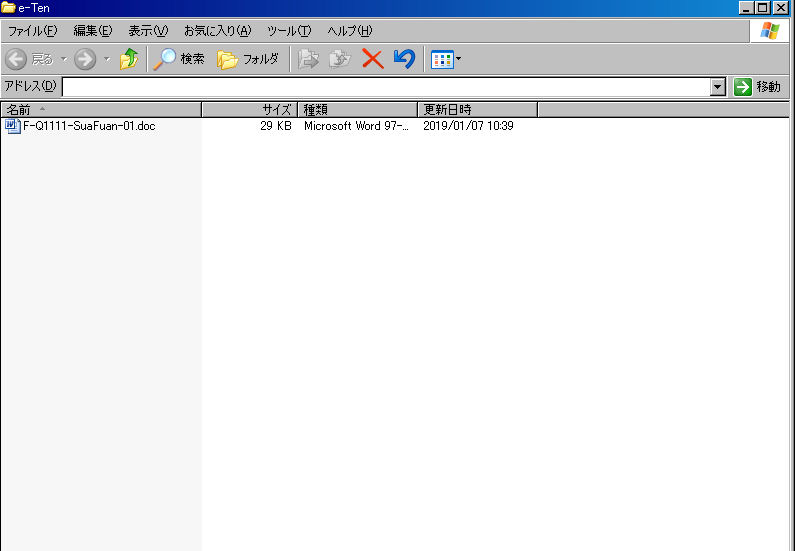795x551 pixels.
Task: Click the red X Delete icon
Action: tap(373, 59)
